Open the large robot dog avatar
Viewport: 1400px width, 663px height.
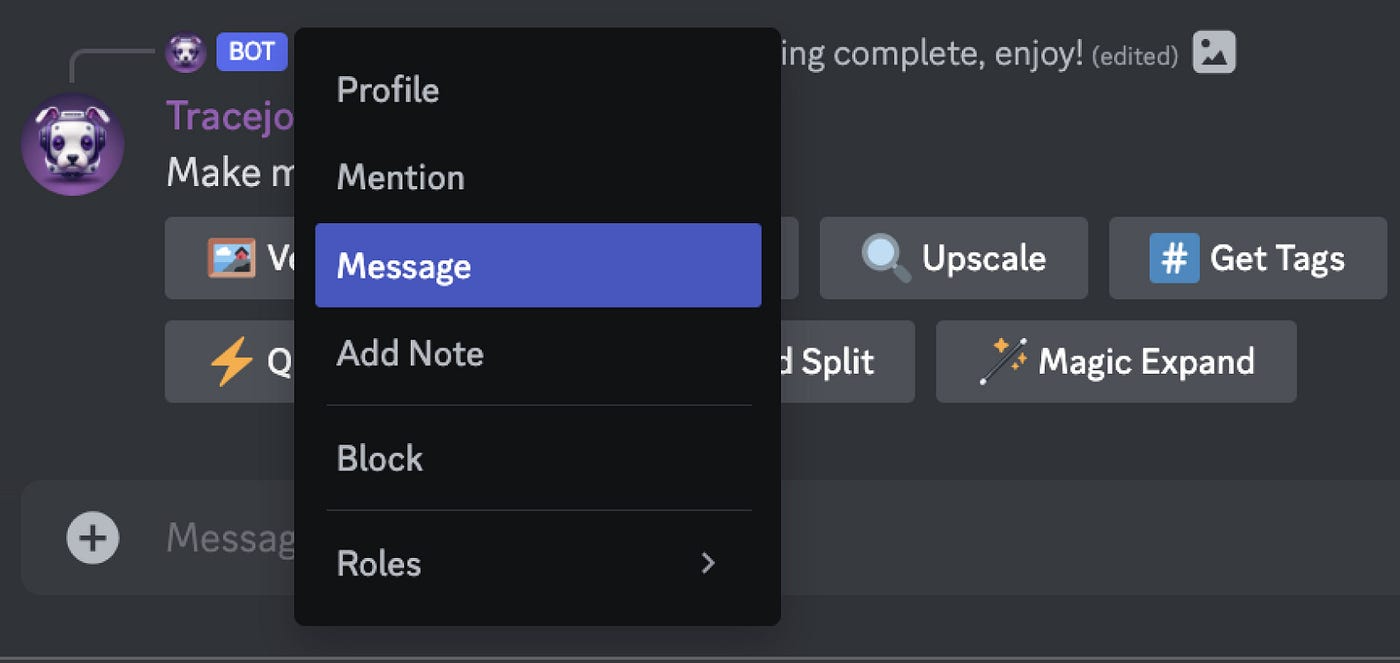[x=73, y=144]
